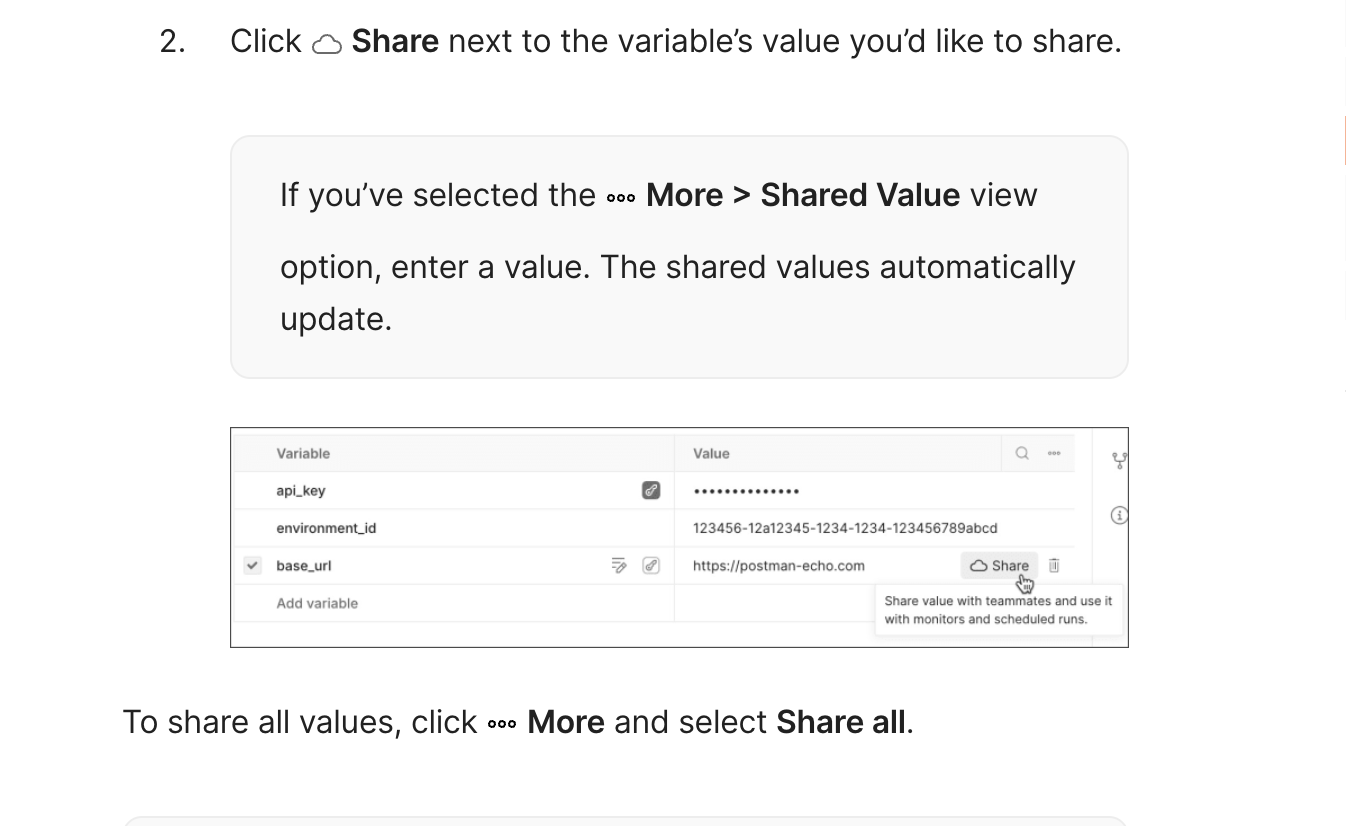1346x826 pixels.
Task: Click the Value column header
Action: pos(711,453)
